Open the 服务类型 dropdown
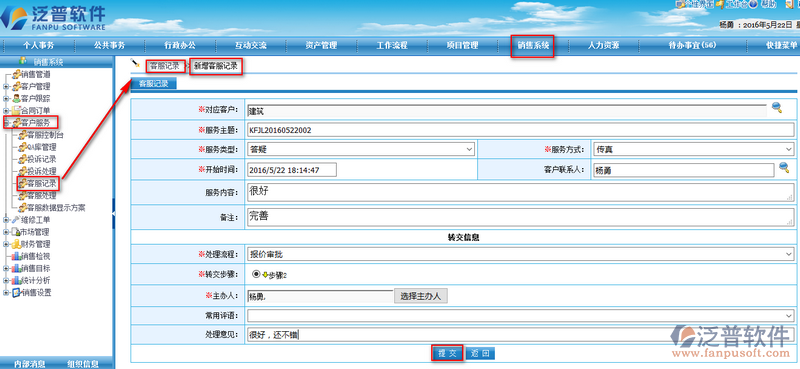800x369 pixels. click(x=361, y=149)
